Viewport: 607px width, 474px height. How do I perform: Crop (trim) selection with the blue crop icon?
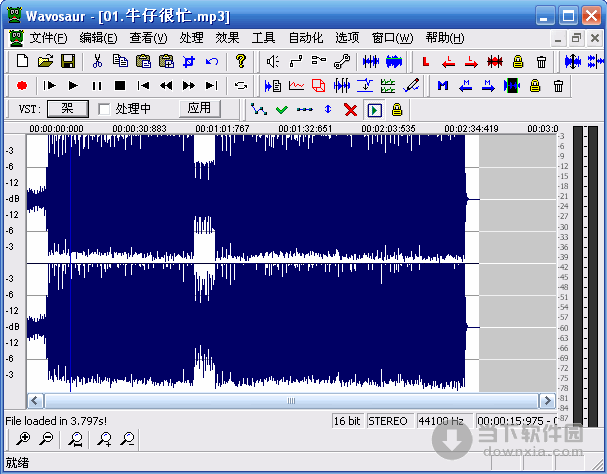coord(189,61)
